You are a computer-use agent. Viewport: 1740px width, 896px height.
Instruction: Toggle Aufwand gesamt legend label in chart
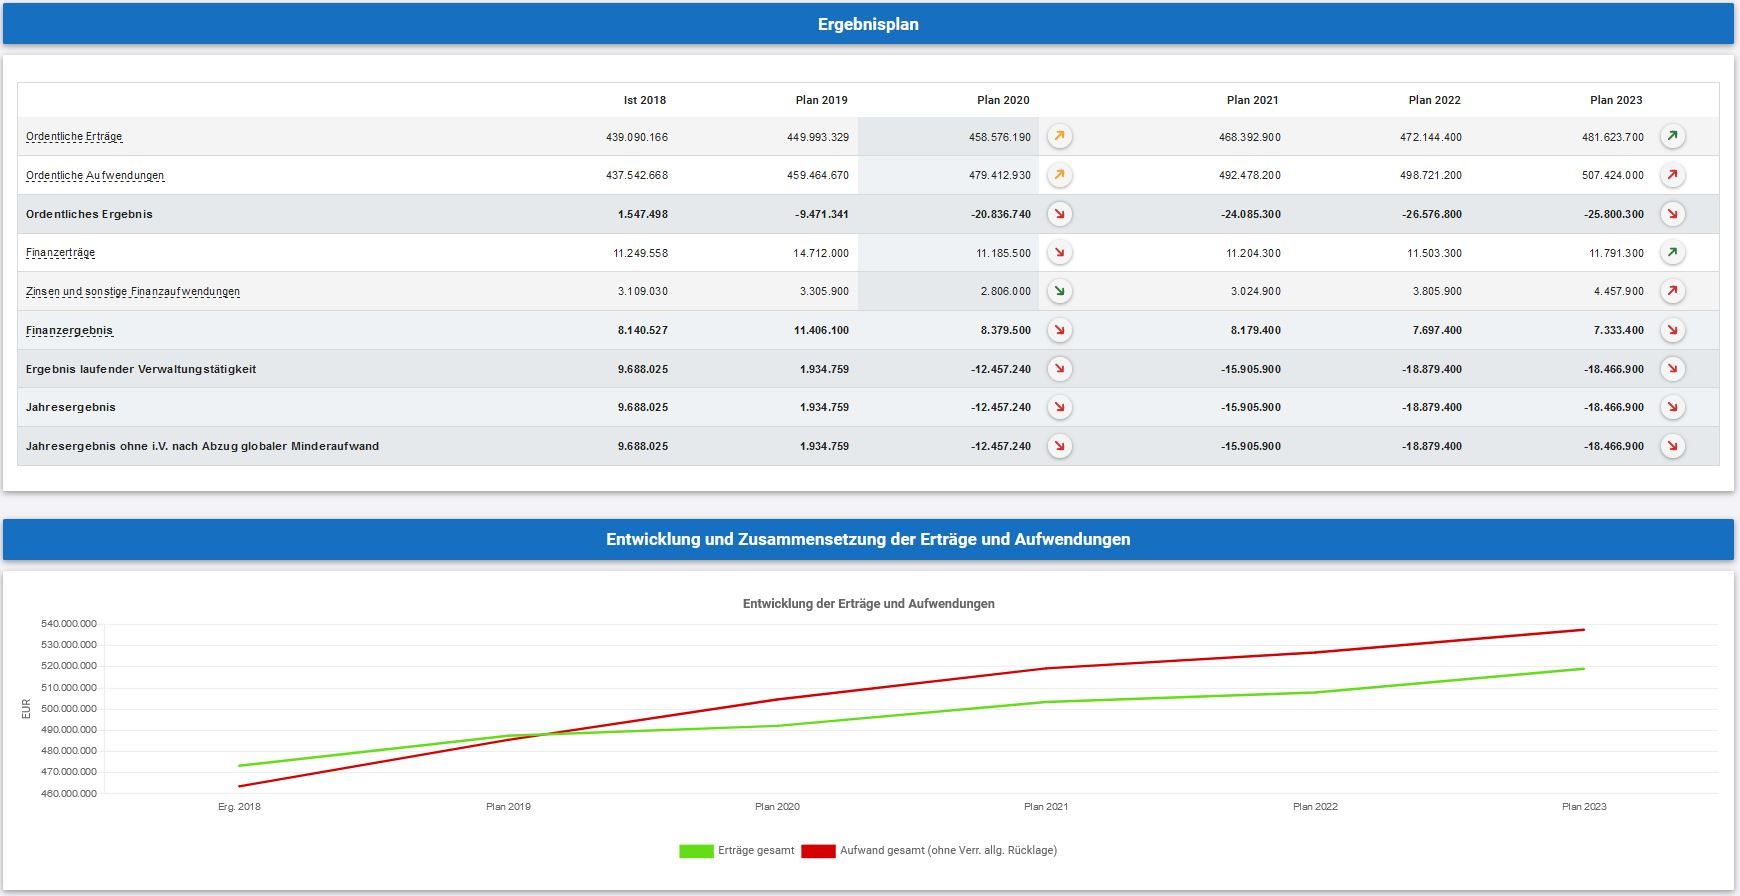[947, 851]
